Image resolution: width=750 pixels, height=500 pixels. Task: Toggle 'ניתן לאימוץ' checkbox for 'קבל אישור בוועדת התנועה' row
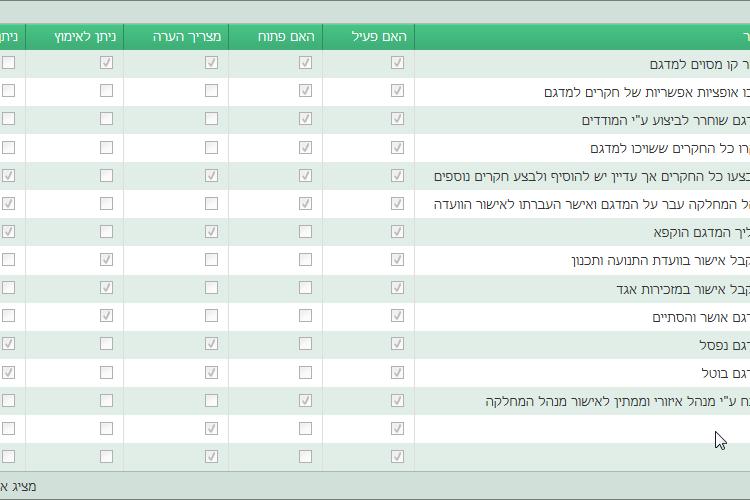[107, 260]
